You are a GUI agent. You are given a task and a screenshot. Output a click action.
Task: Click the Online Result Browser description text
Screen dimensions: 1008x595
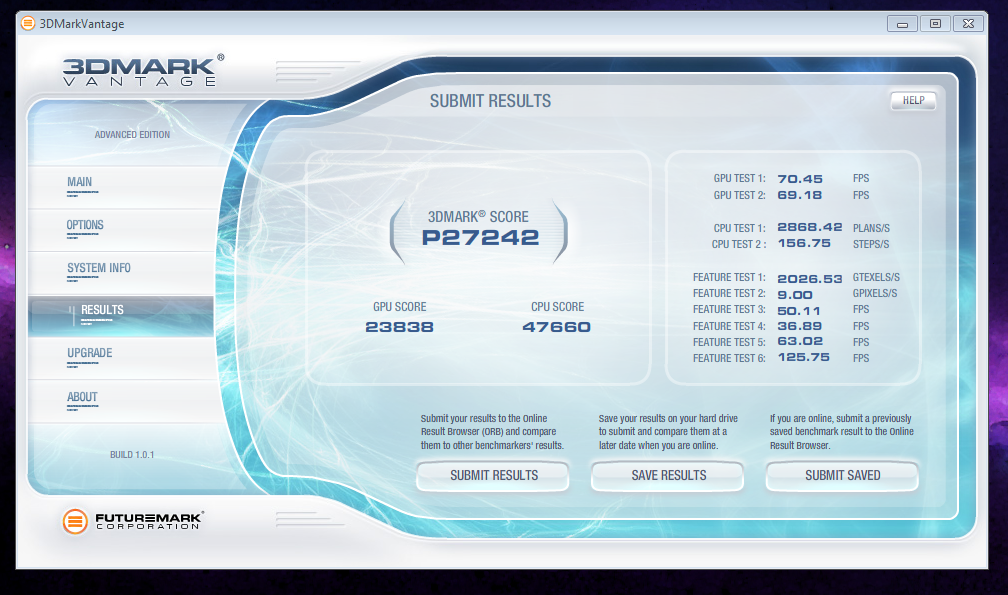click(x=492, y=432)
